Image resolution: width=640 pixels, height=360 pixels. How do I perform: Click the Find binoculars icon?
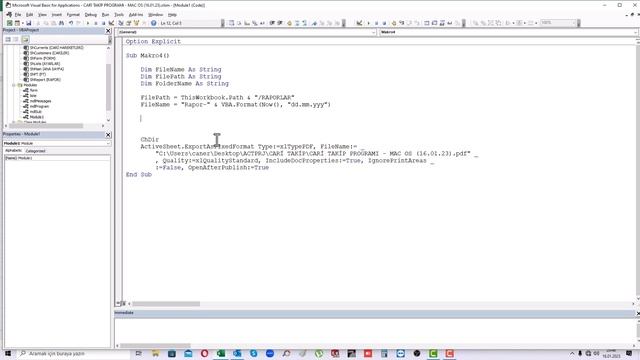point(61,23)
